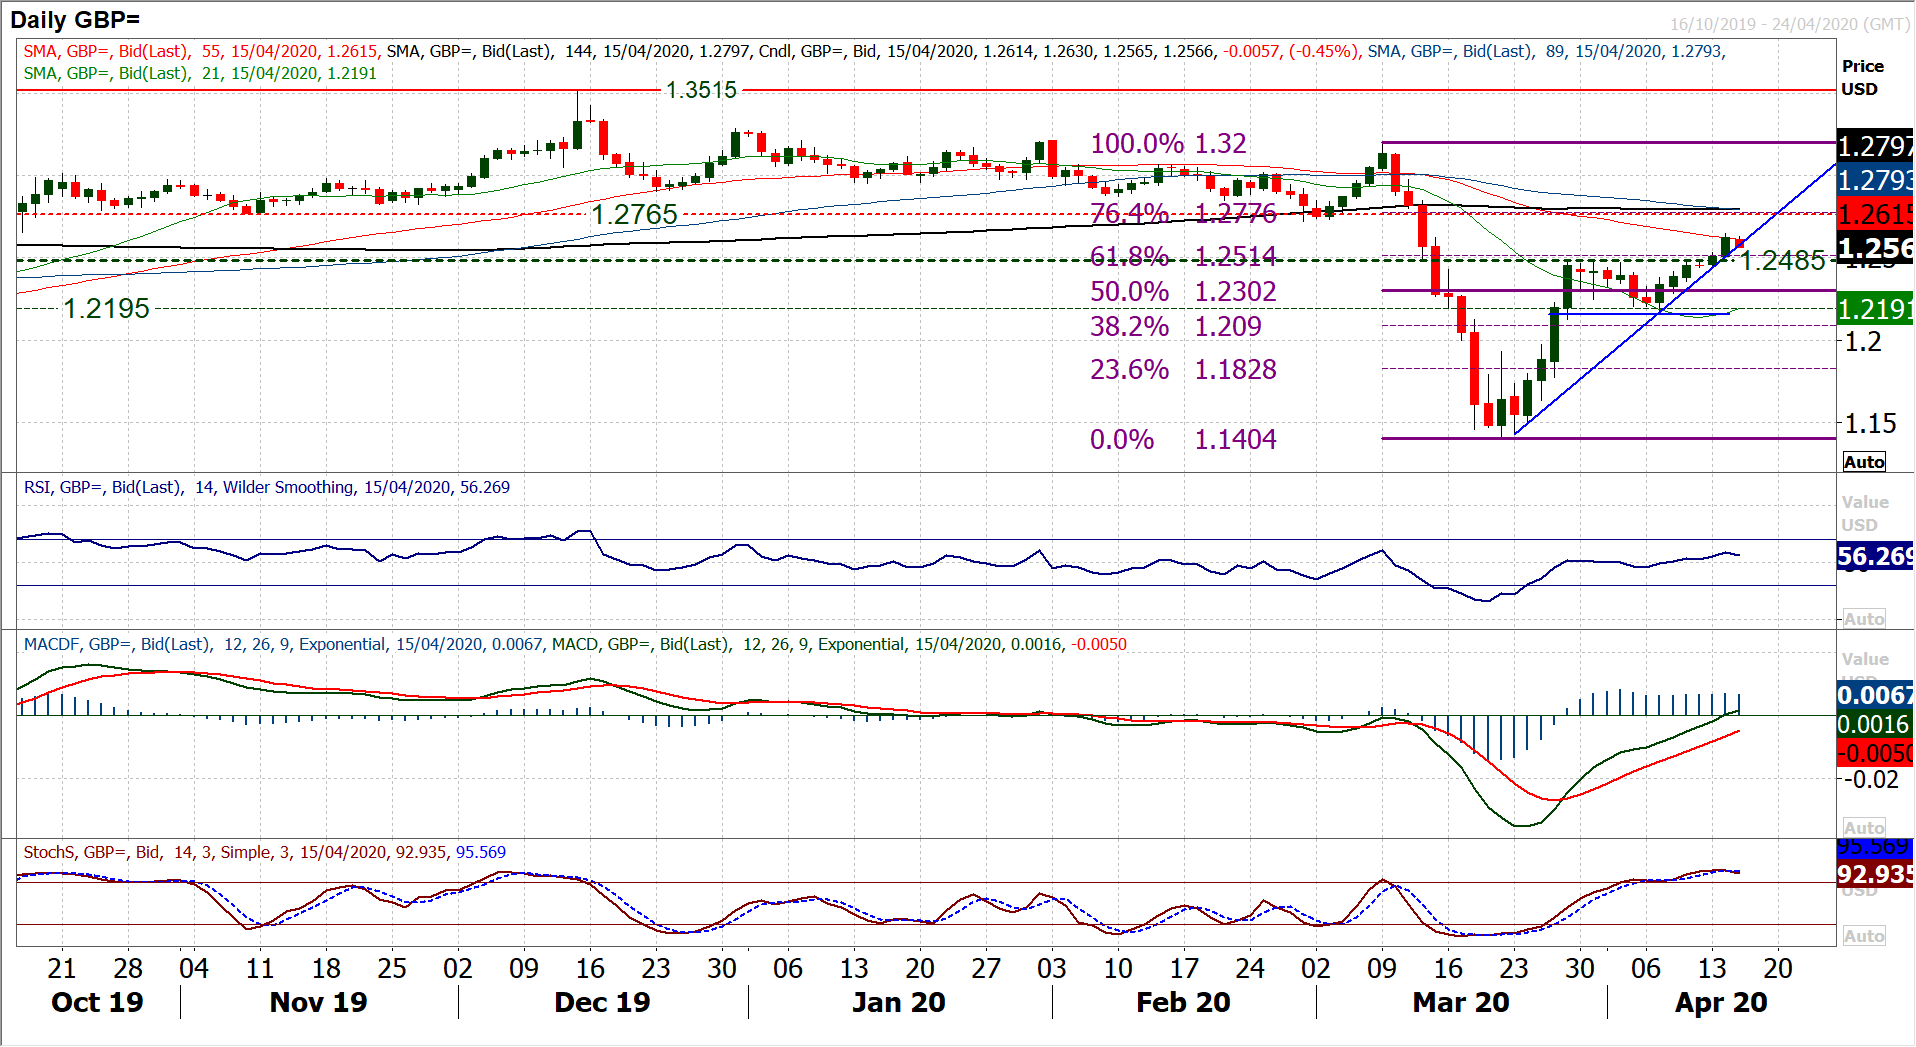Click the black 1.2797 price axis tag
This screenshot has width=1916, height=1047.
pyautogui.click(x=1875, y=146)
